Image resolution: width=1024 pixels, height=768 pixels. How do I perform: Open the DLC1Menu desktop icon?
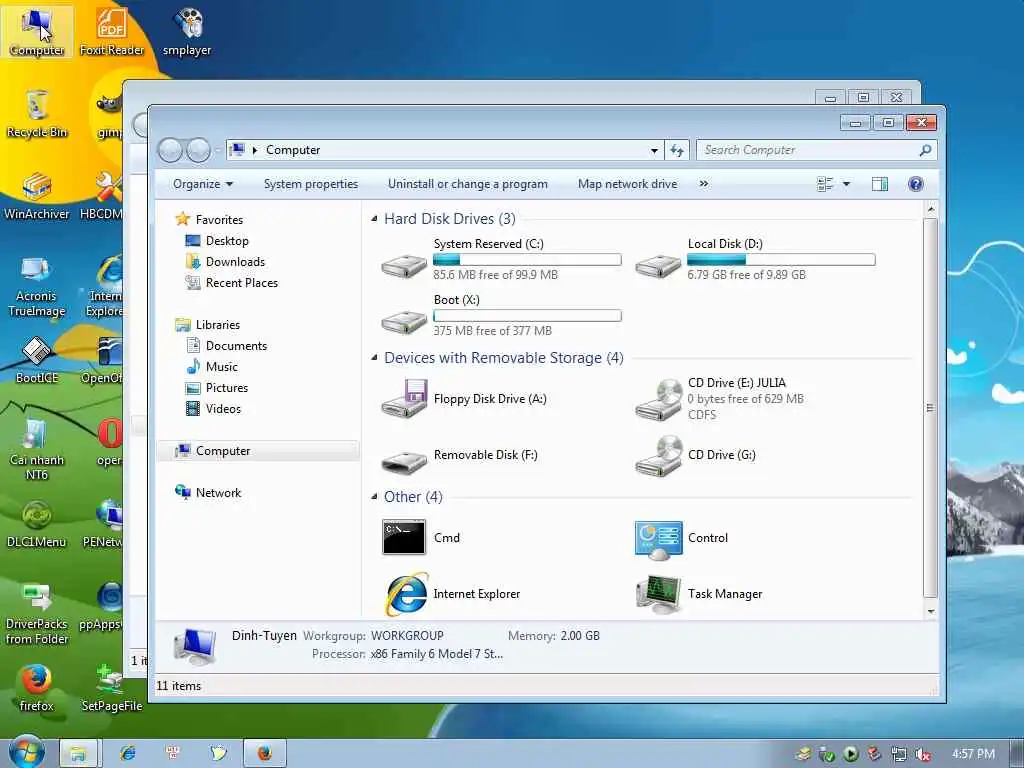click(37, 524)
